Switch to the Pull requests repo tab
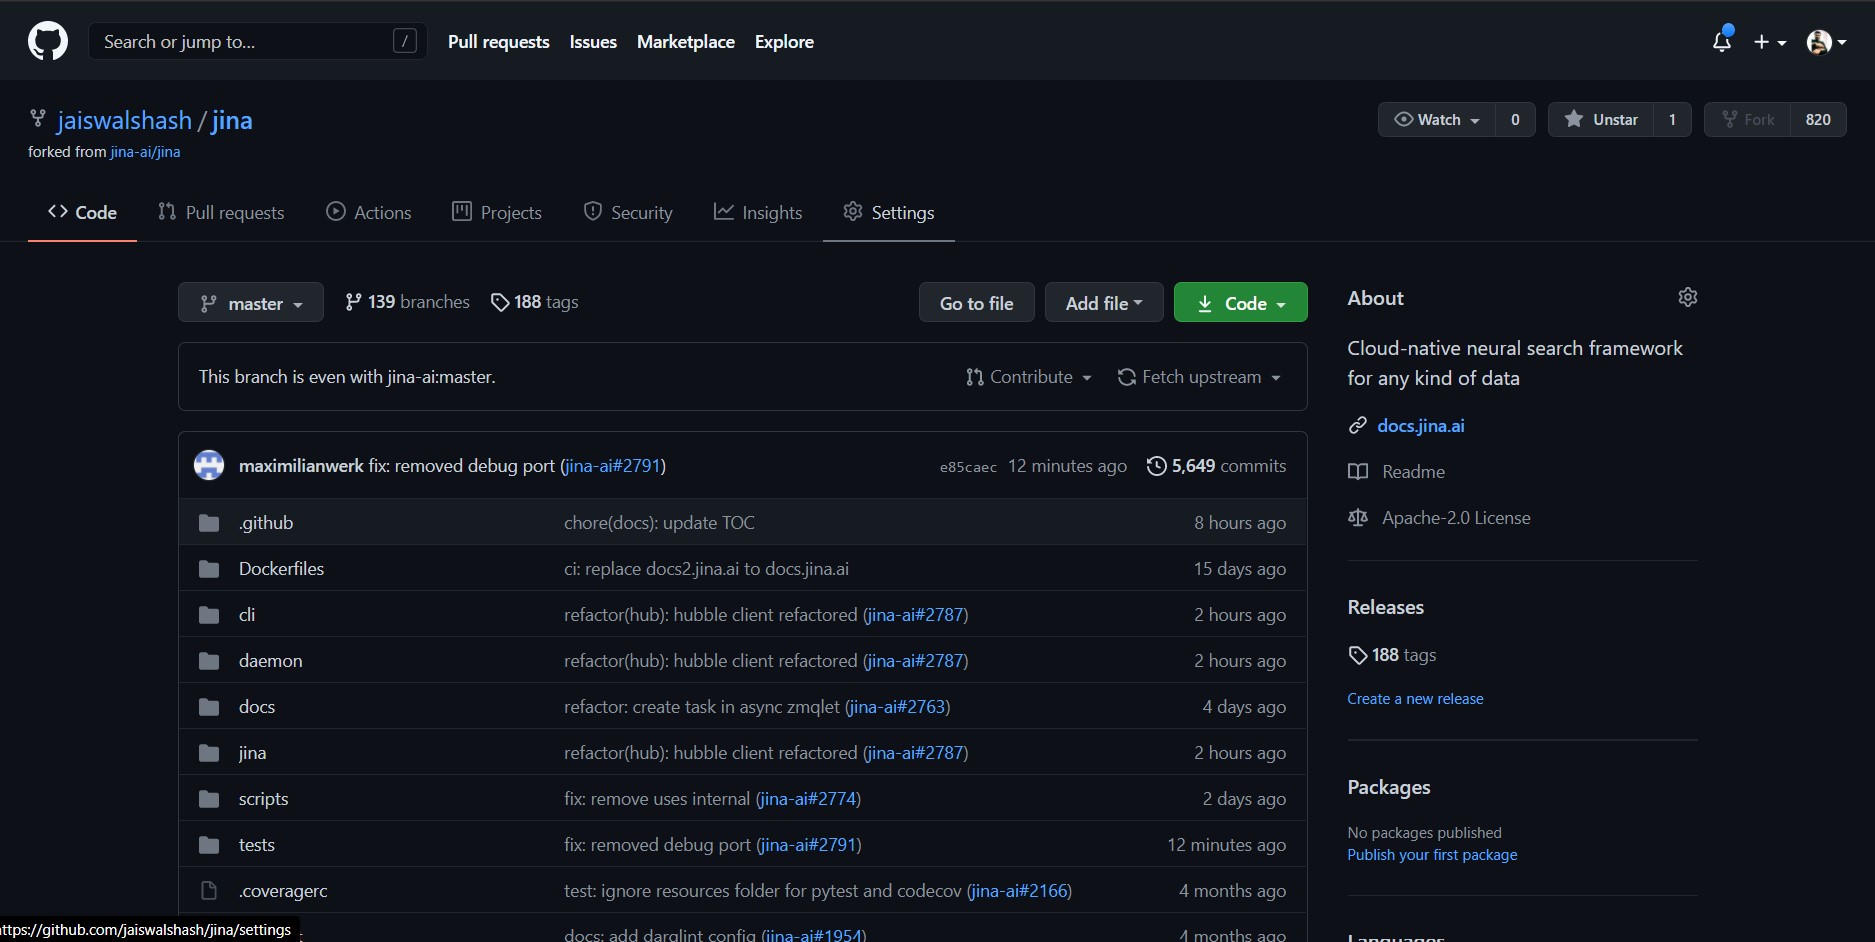1875x942 pixels. click(x=221, y=213)
